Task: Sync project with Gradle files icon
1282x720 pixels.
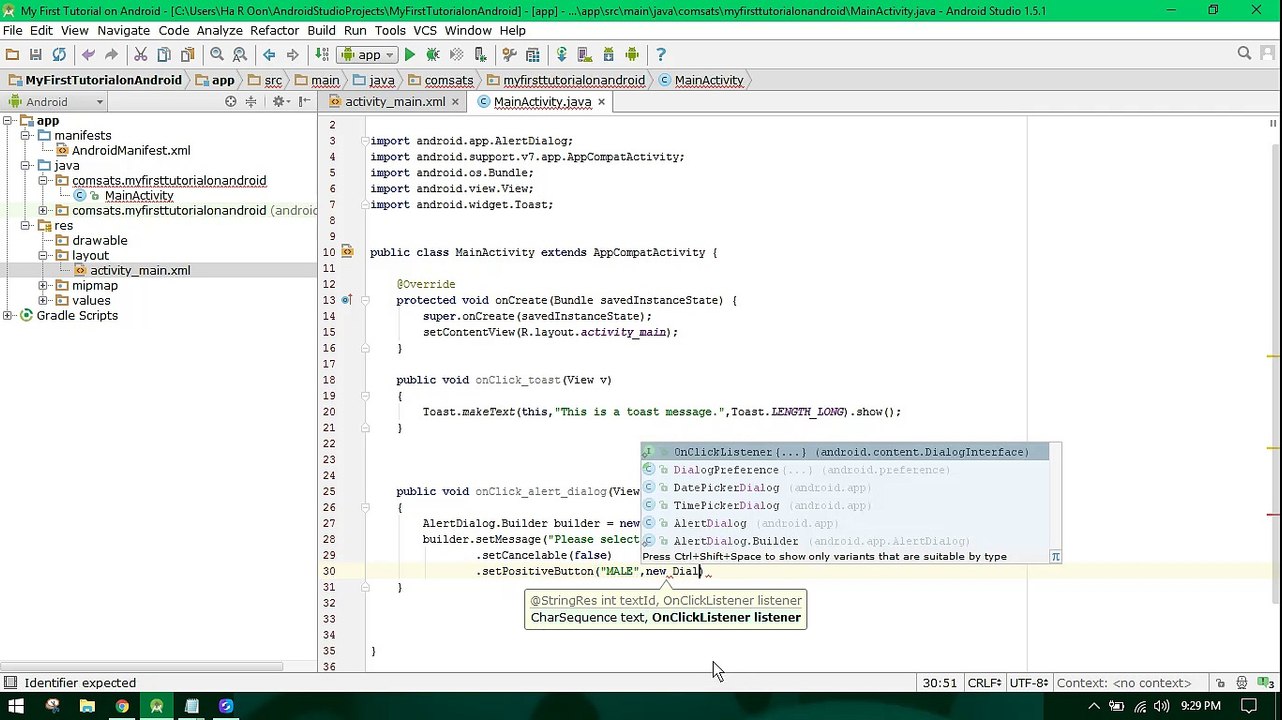Action: pos(562,55)
